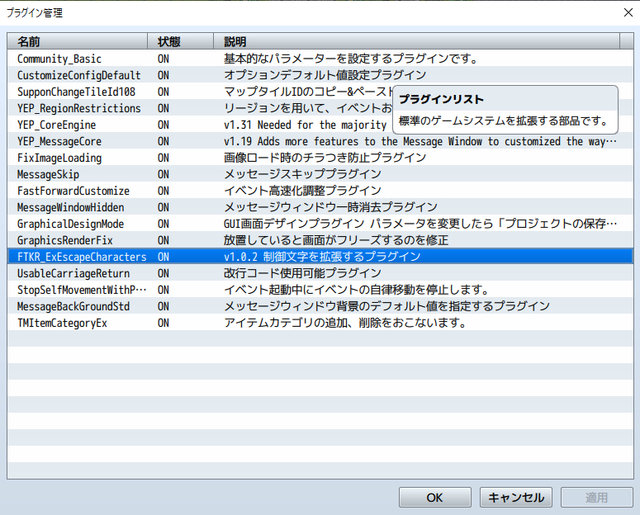Click description 放置していると画面がフリーズするのを修正

click(x=336, y=240)
